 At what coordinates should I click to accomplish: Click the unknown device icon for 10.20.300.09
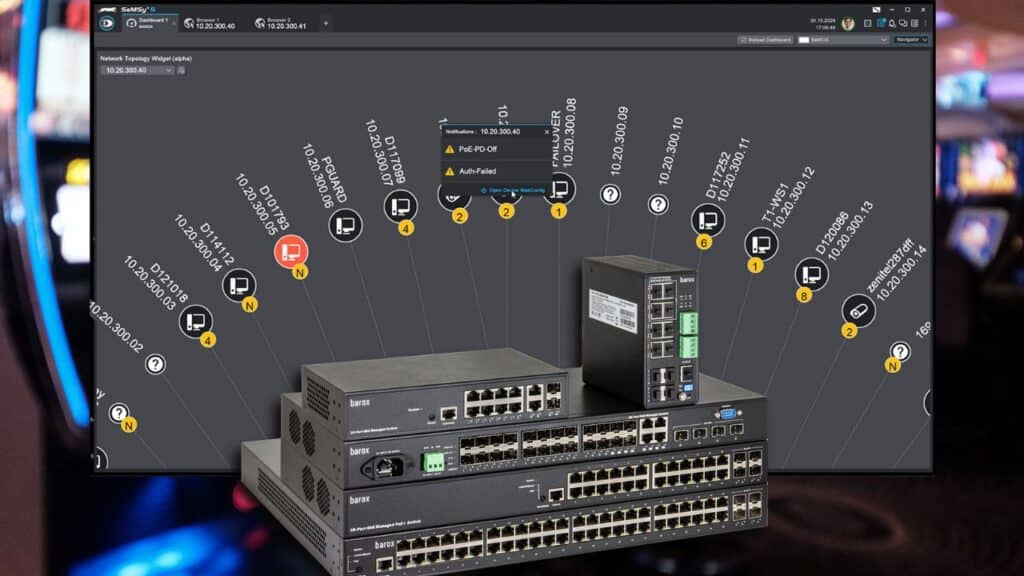click(610, 194)
